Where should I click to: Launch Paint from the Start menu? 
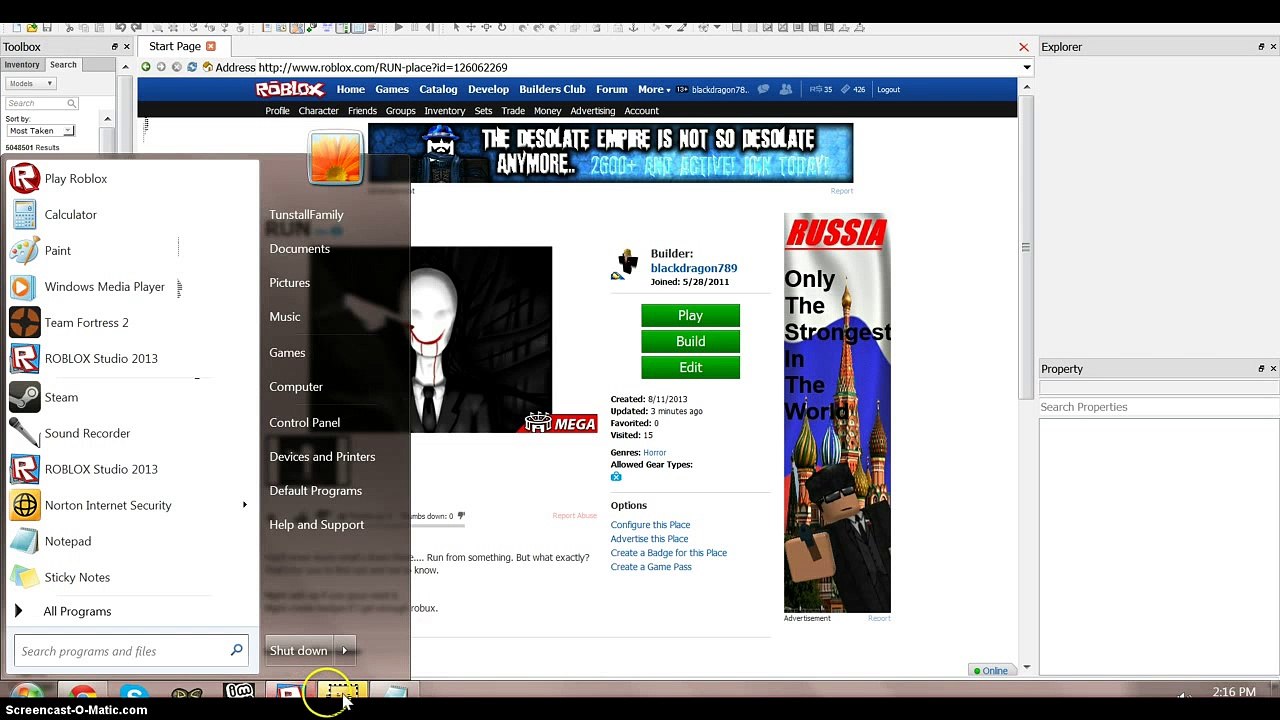point(25,251)
